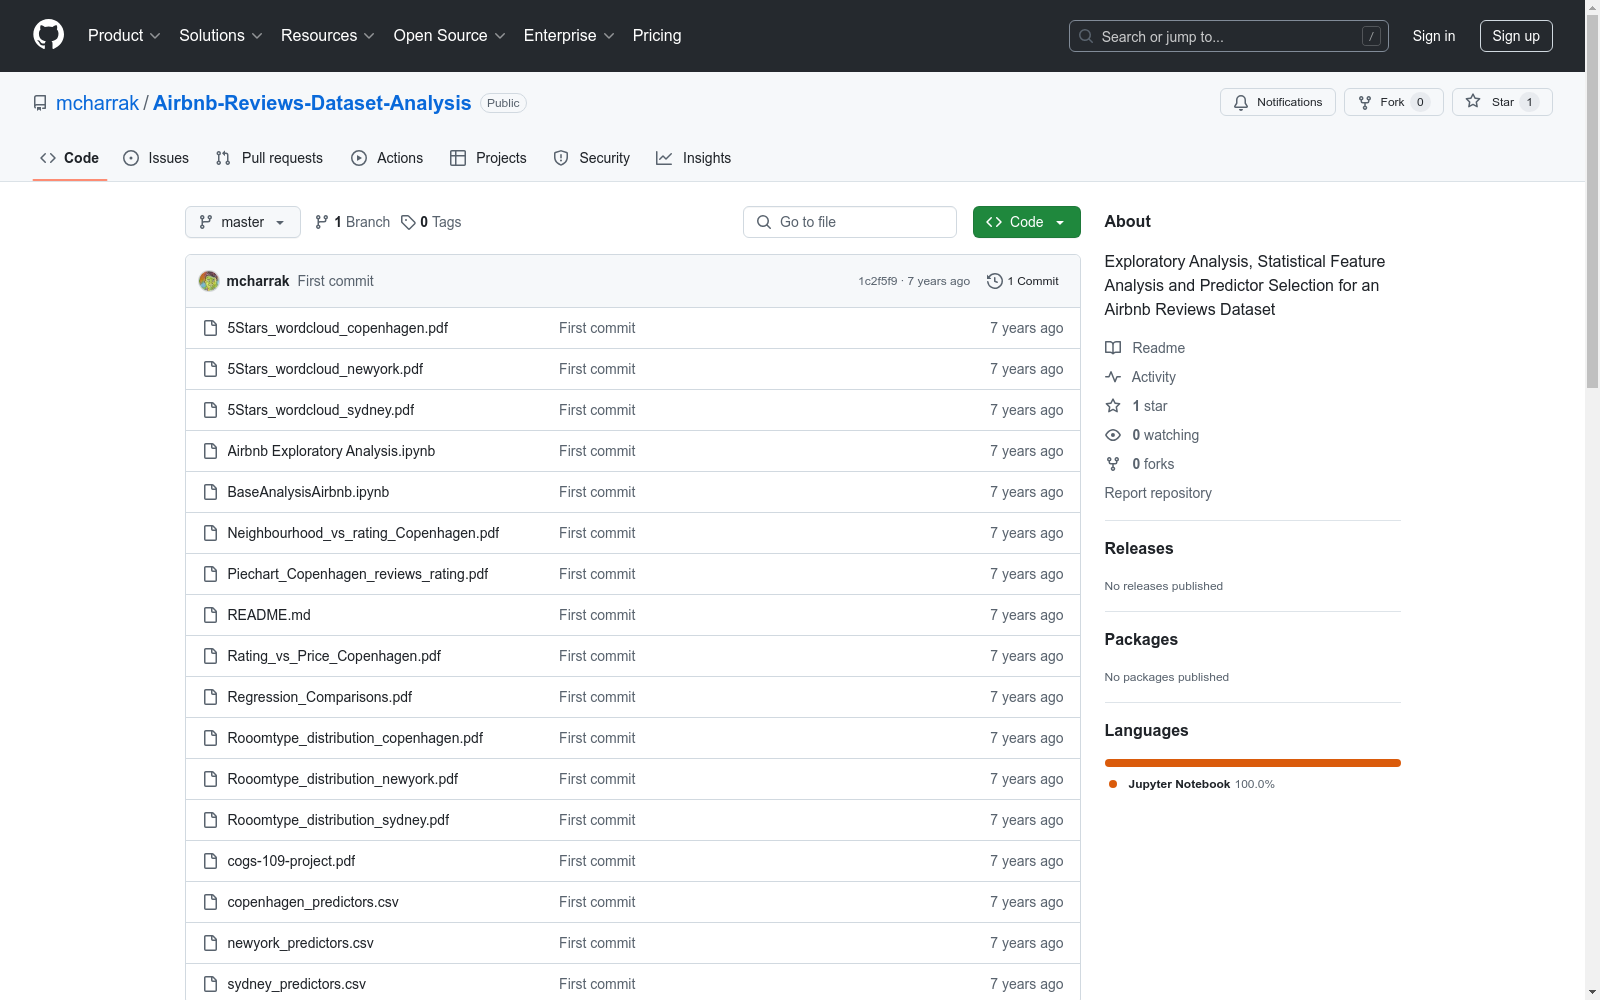
Task: Switch to the Issues tab
Action: [156, 158]
